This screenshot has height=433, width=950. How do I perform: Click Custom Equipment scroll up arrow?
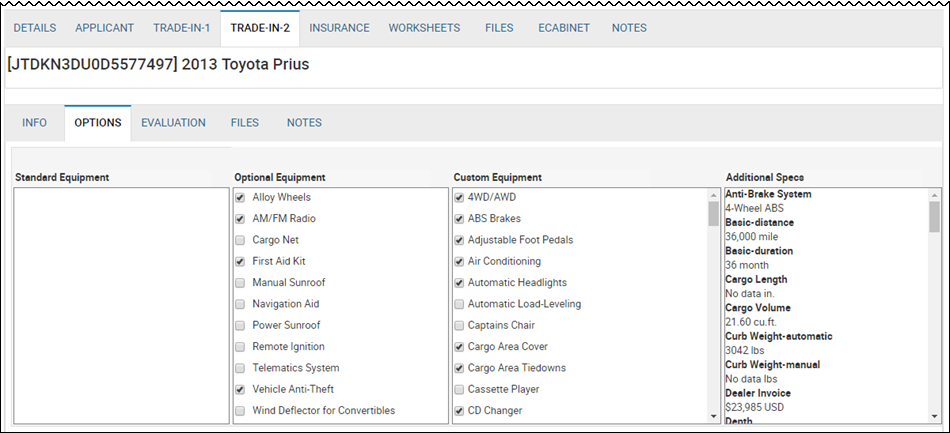[x=713, y=195]
